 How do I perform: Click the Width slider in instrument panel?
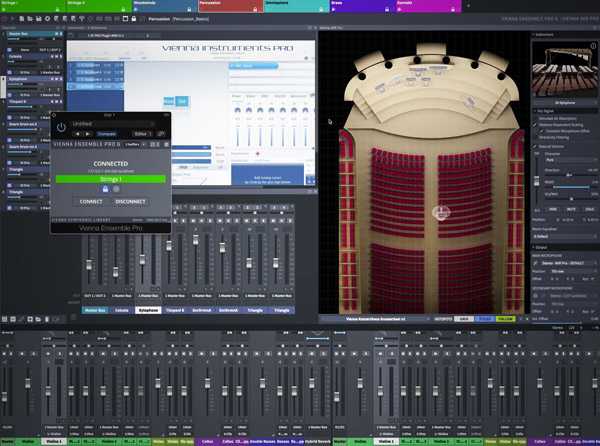click(x=571, y=187)
